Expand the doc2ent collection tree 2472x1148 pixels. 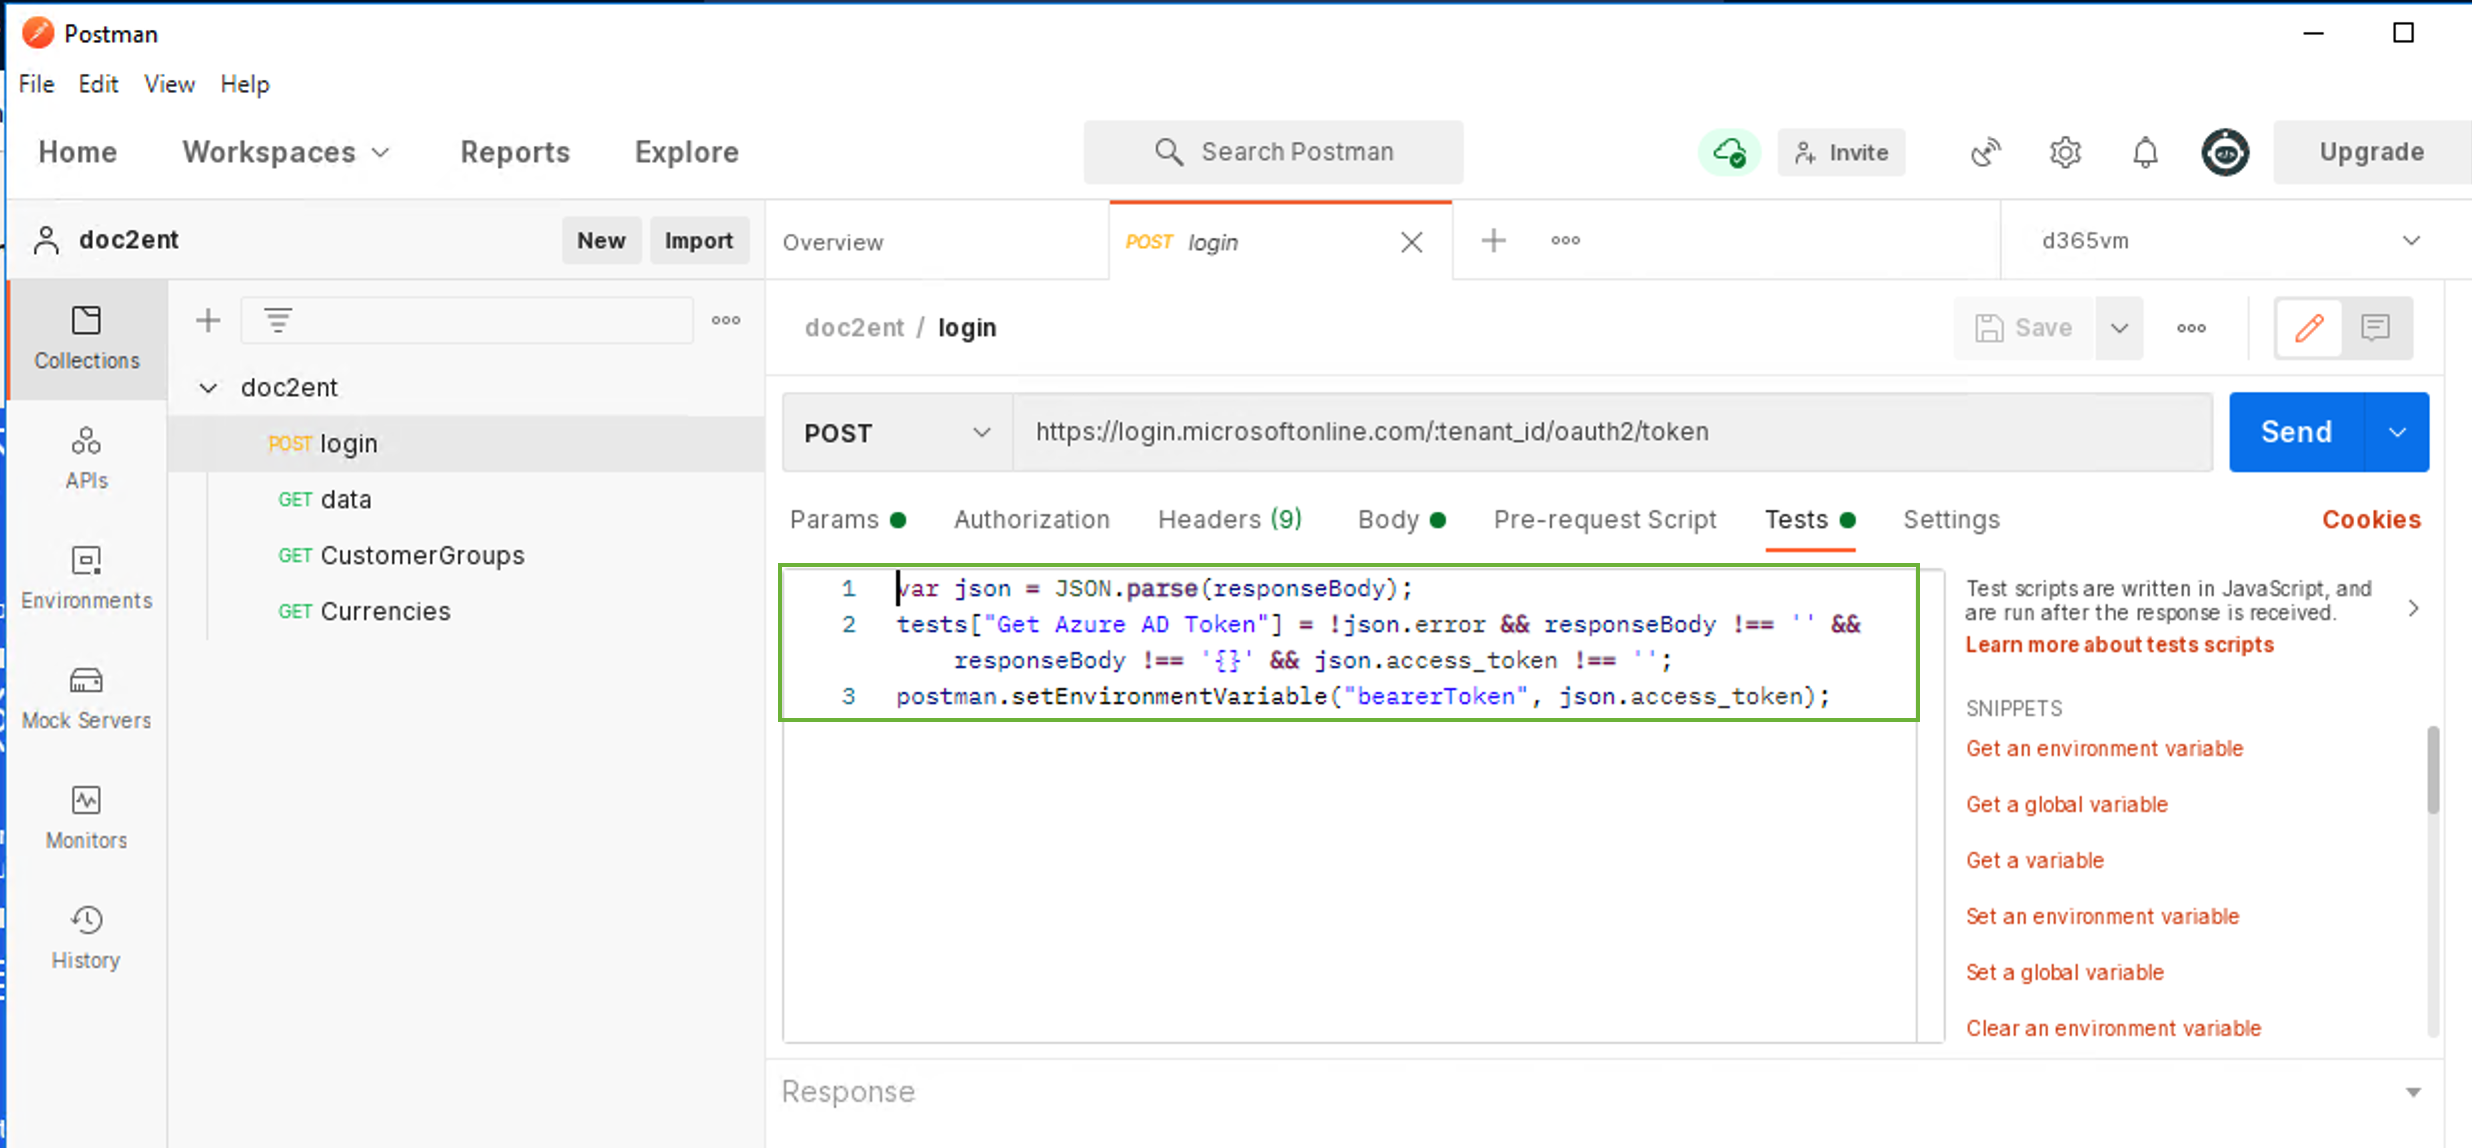coord(207,386)
